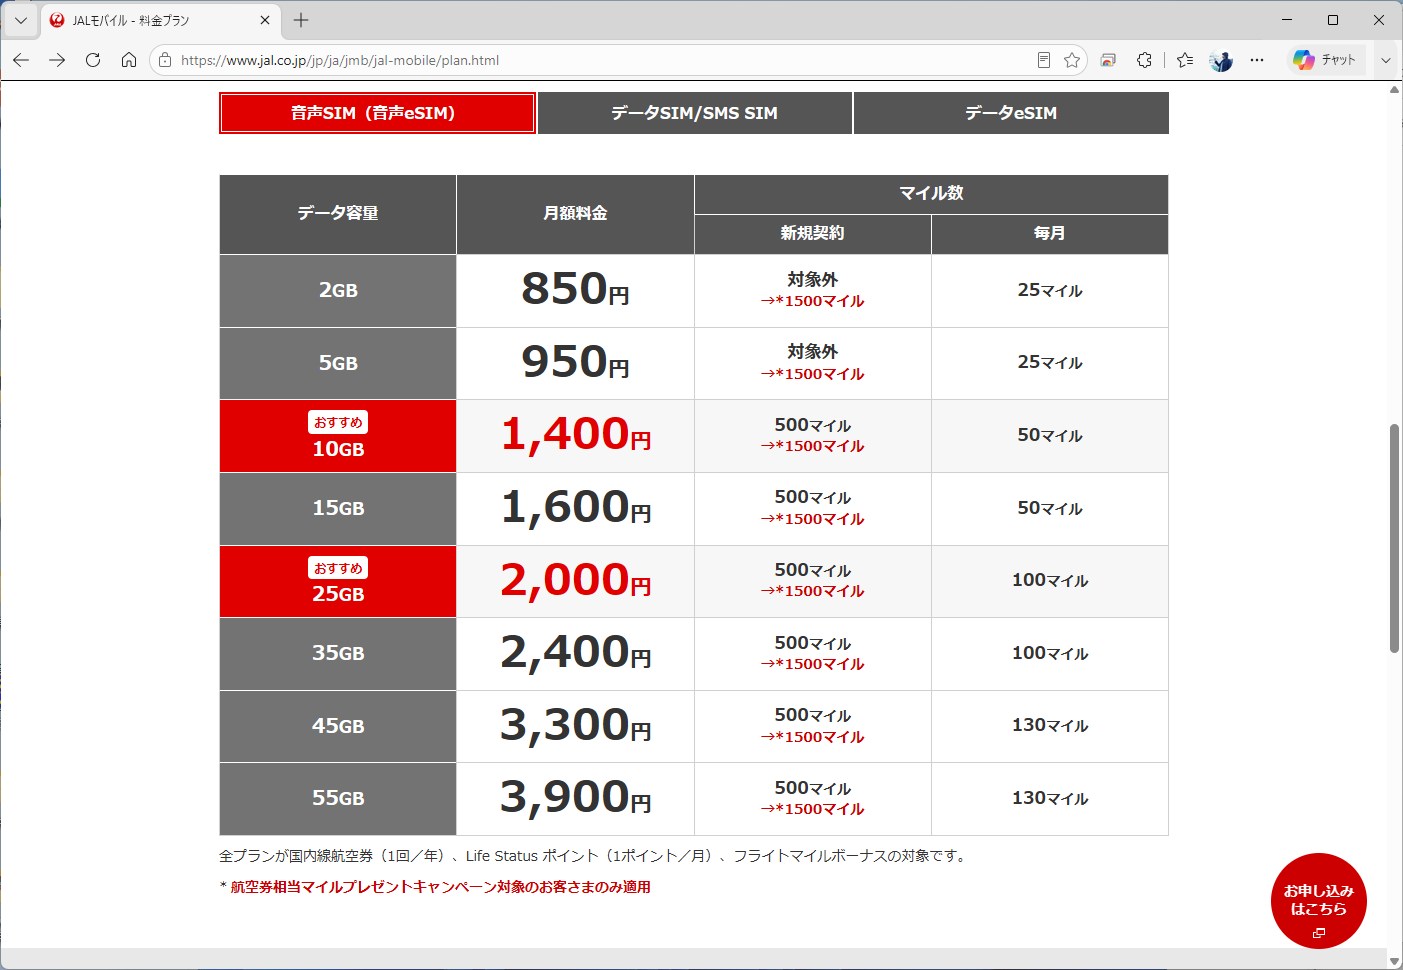The width and height of the screenshot is (1403, 970).
Task: View site information lock icon
Action: [165, 60]
